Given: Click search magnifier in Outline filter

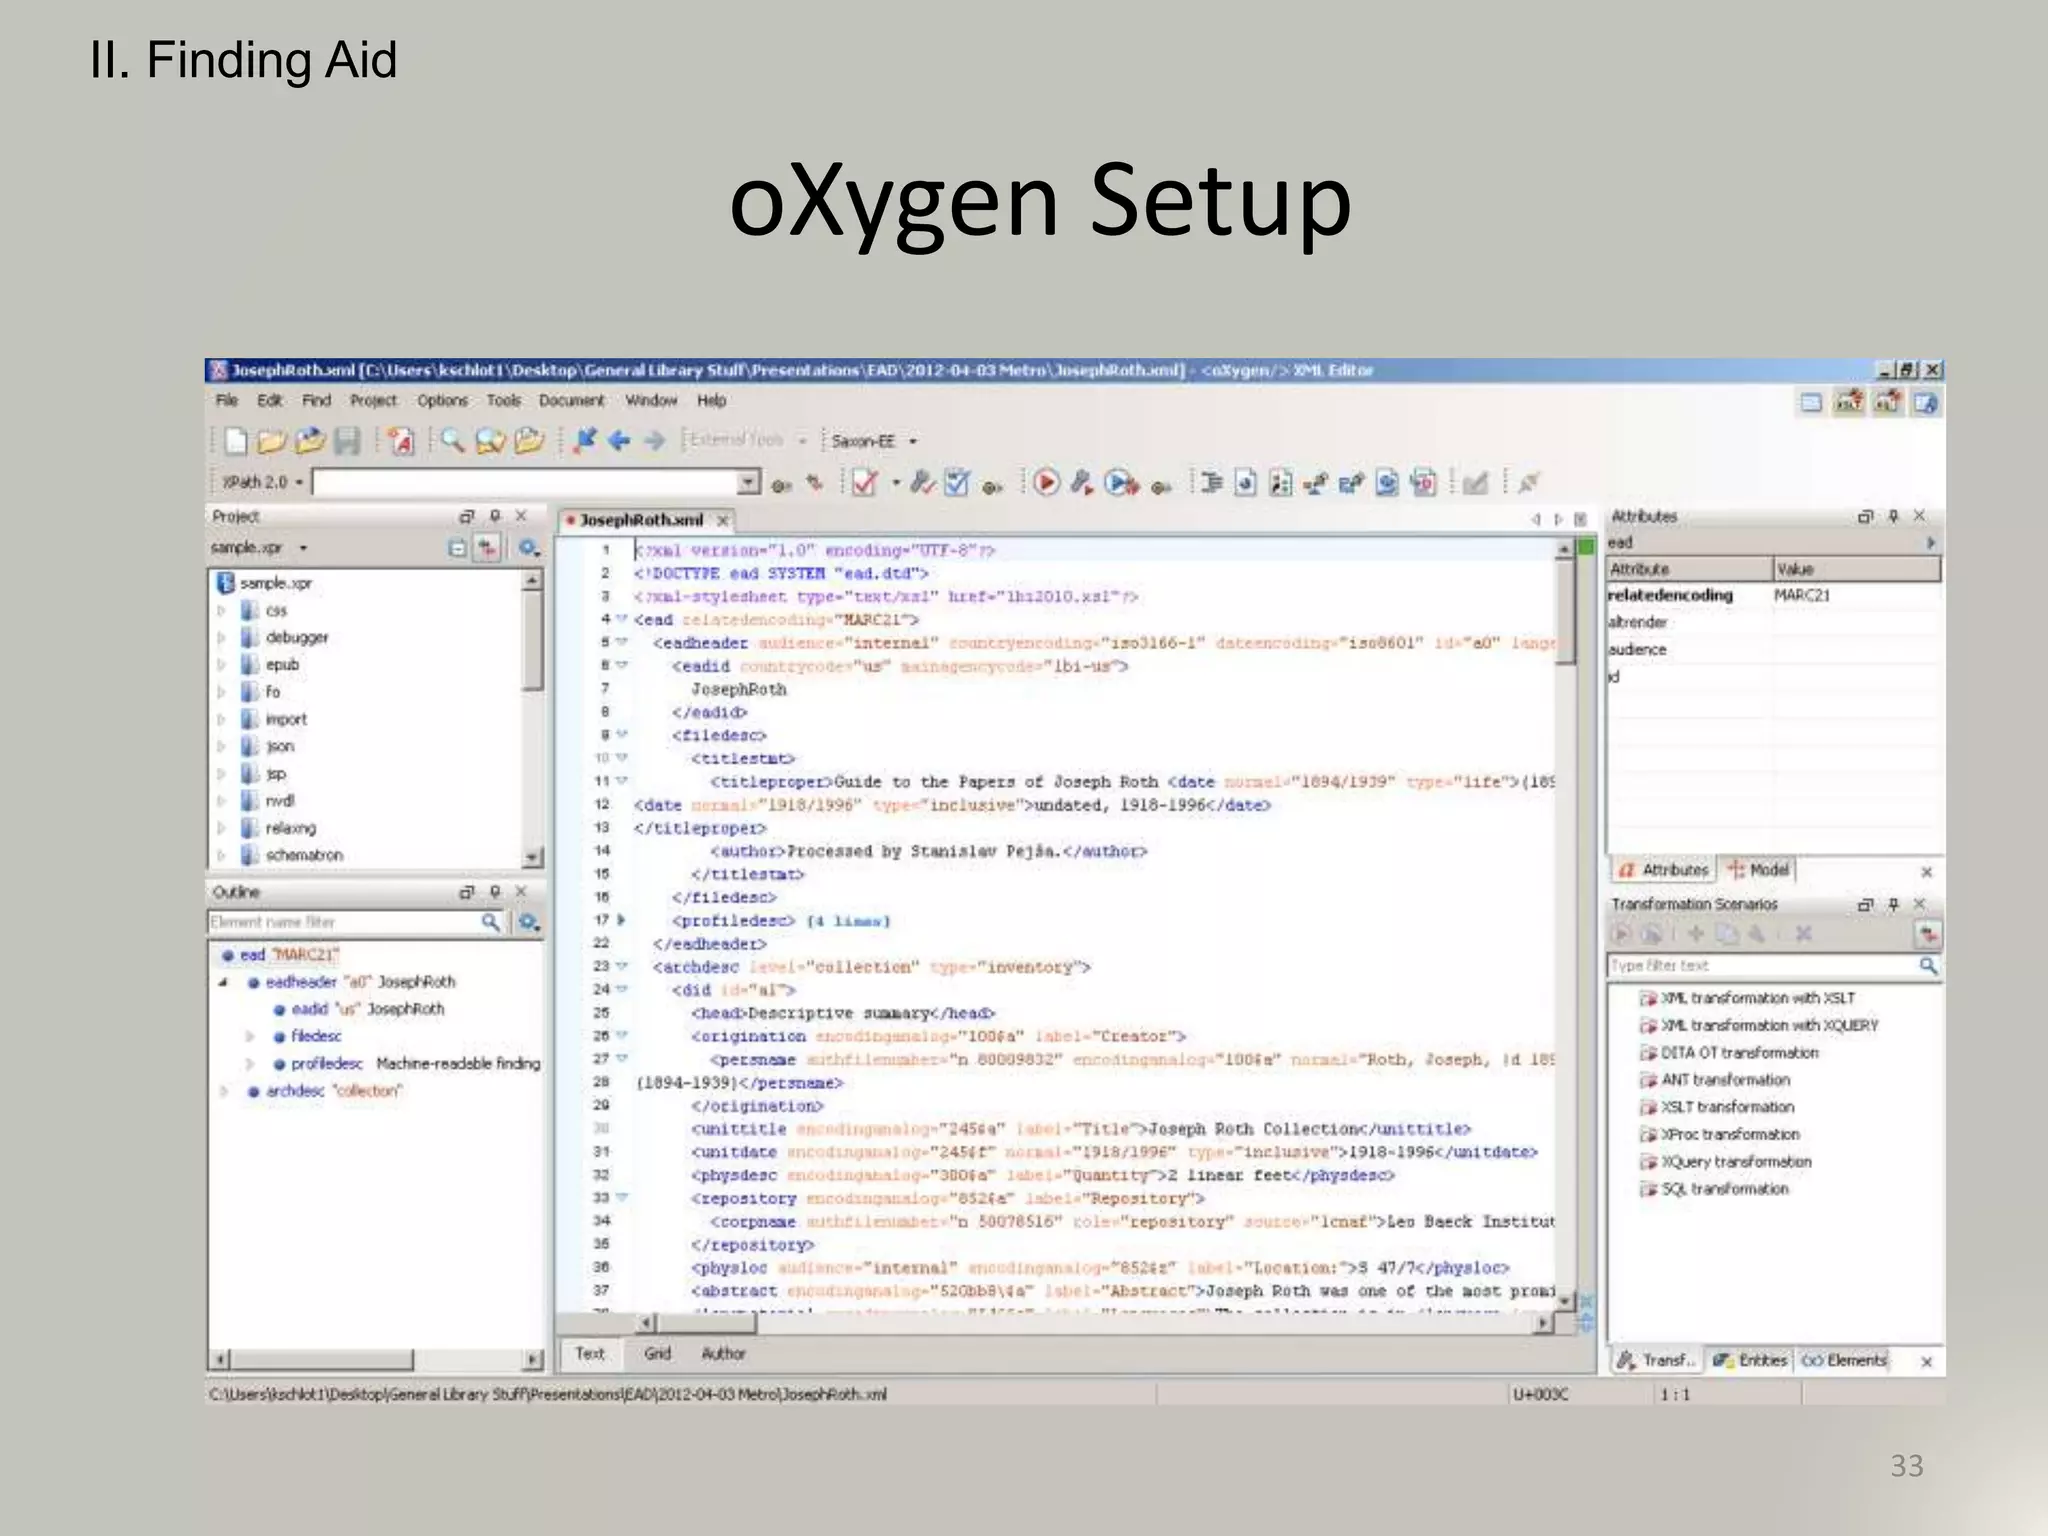Looking at the screenshot, I should tap(490, 922).
